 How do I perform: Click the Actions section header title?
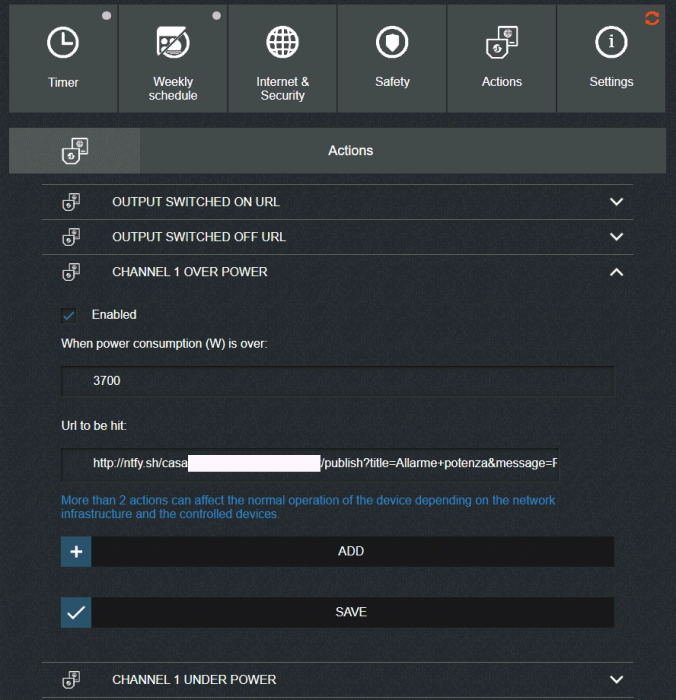[351, 151]
